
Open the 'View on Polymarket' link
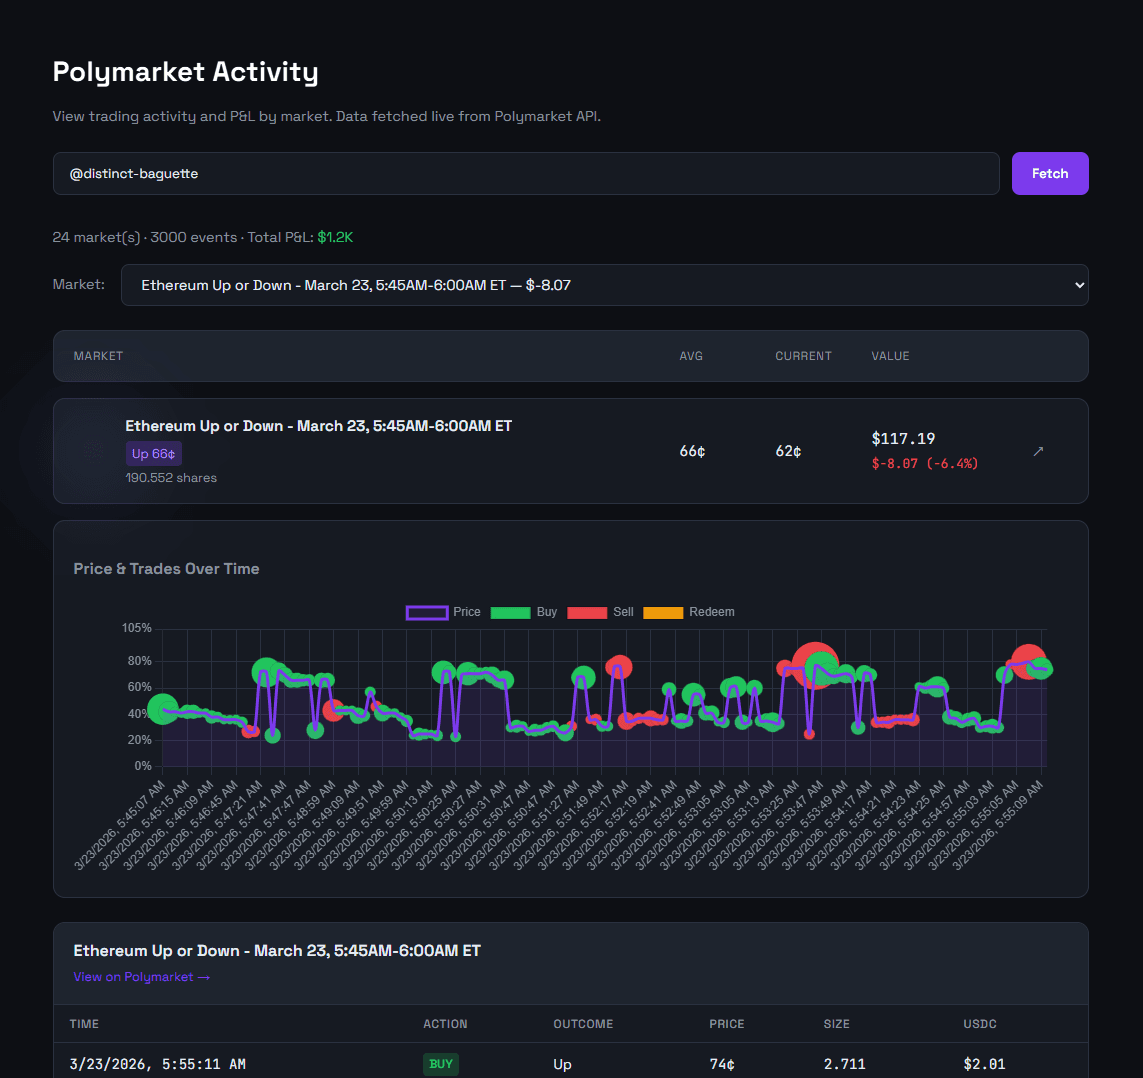pyautogui.click(x=141, y=976)
